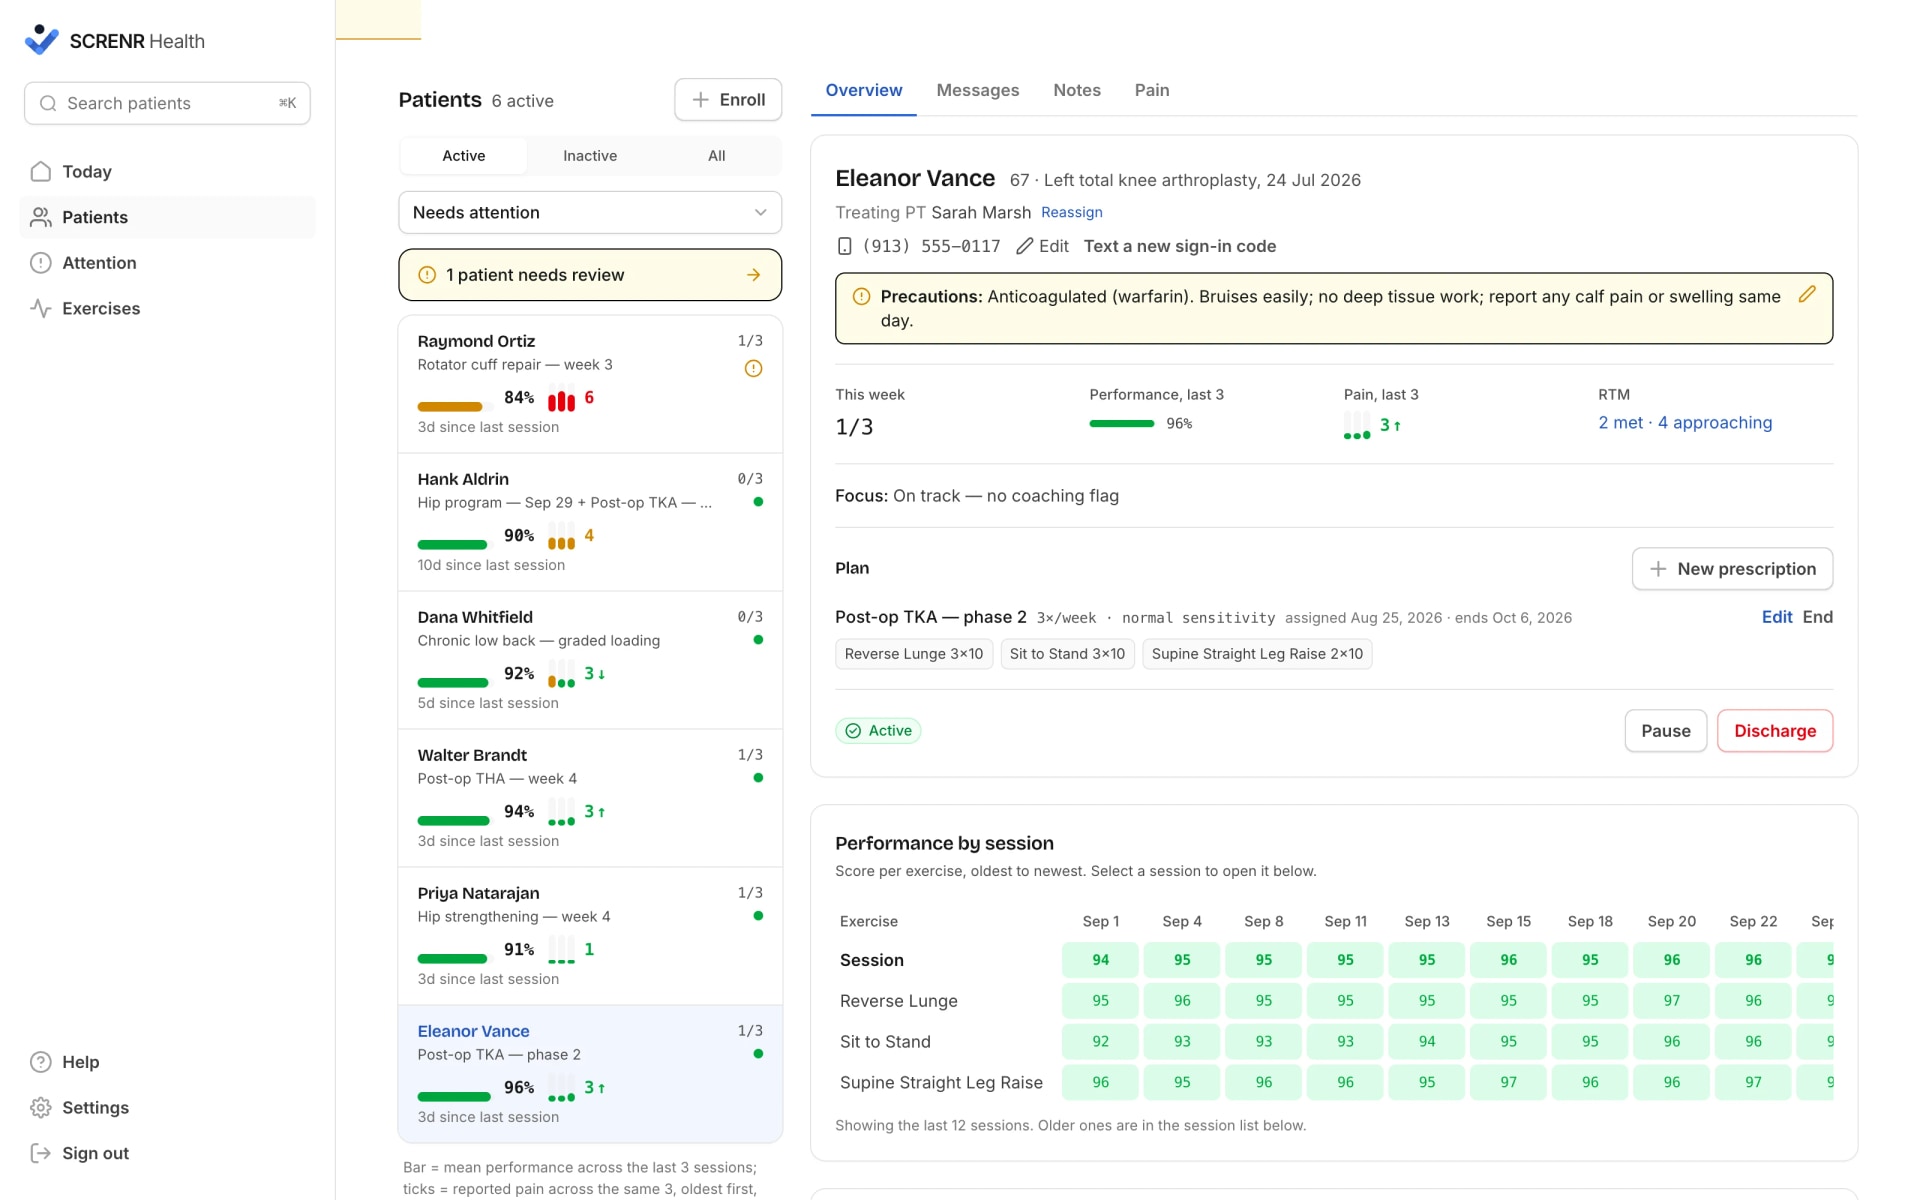The width and height of the screenshot is (1920, 1200).
Task: Click the plus icon on New prescription
Action: [1658, 569]
